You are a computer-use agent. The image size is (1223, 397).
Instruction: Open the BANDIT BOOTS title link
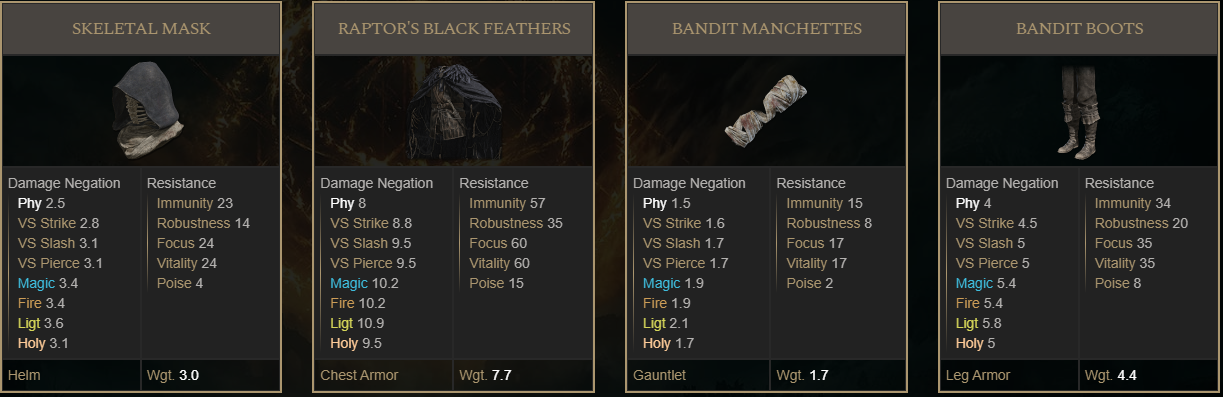click(x=1079, y=28)
